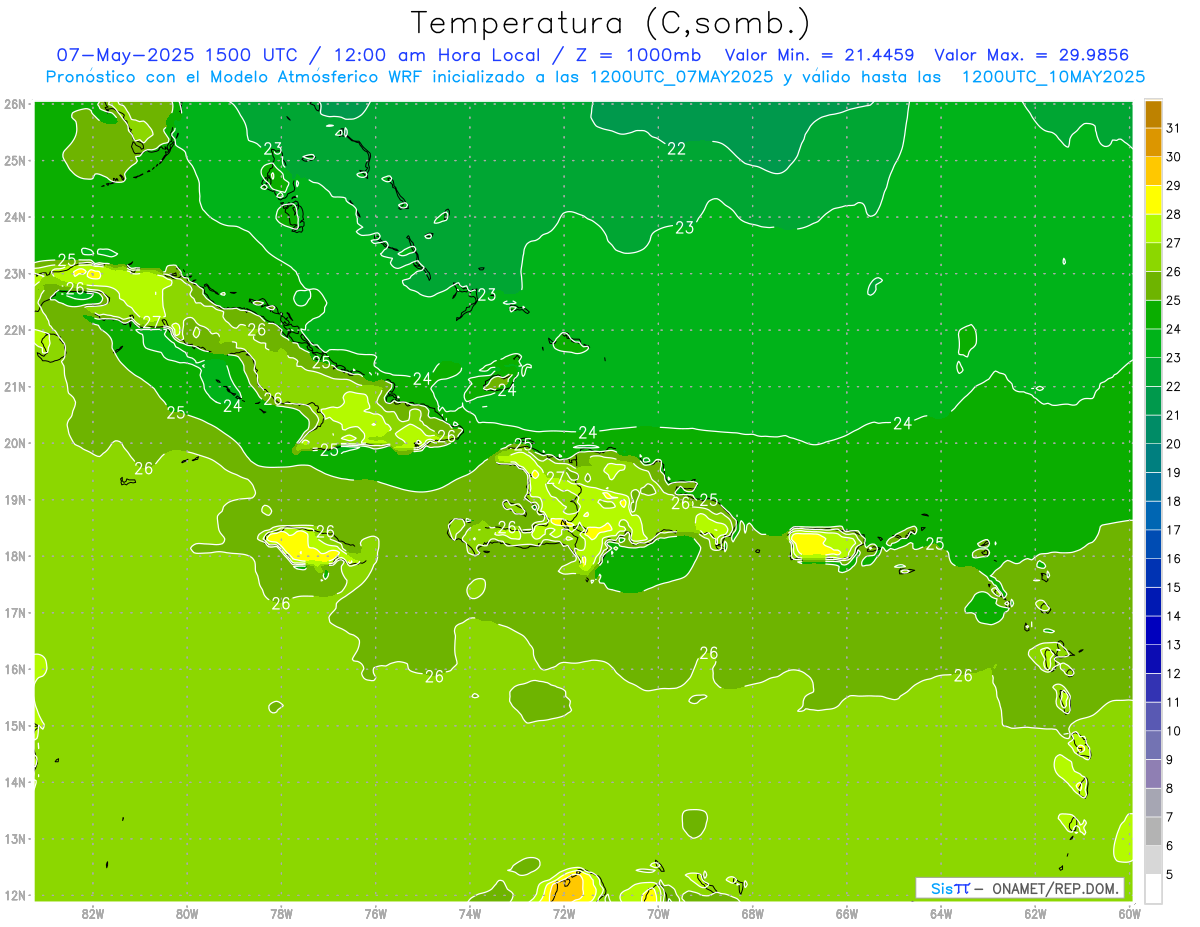Click the 16N latitude label
Screen dimensions: 1200x927
(15, 669)
